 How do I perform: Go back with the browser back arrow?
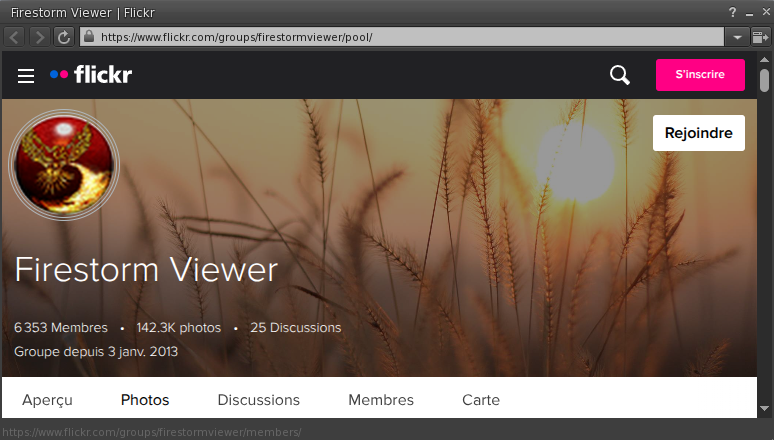[15, 37]
